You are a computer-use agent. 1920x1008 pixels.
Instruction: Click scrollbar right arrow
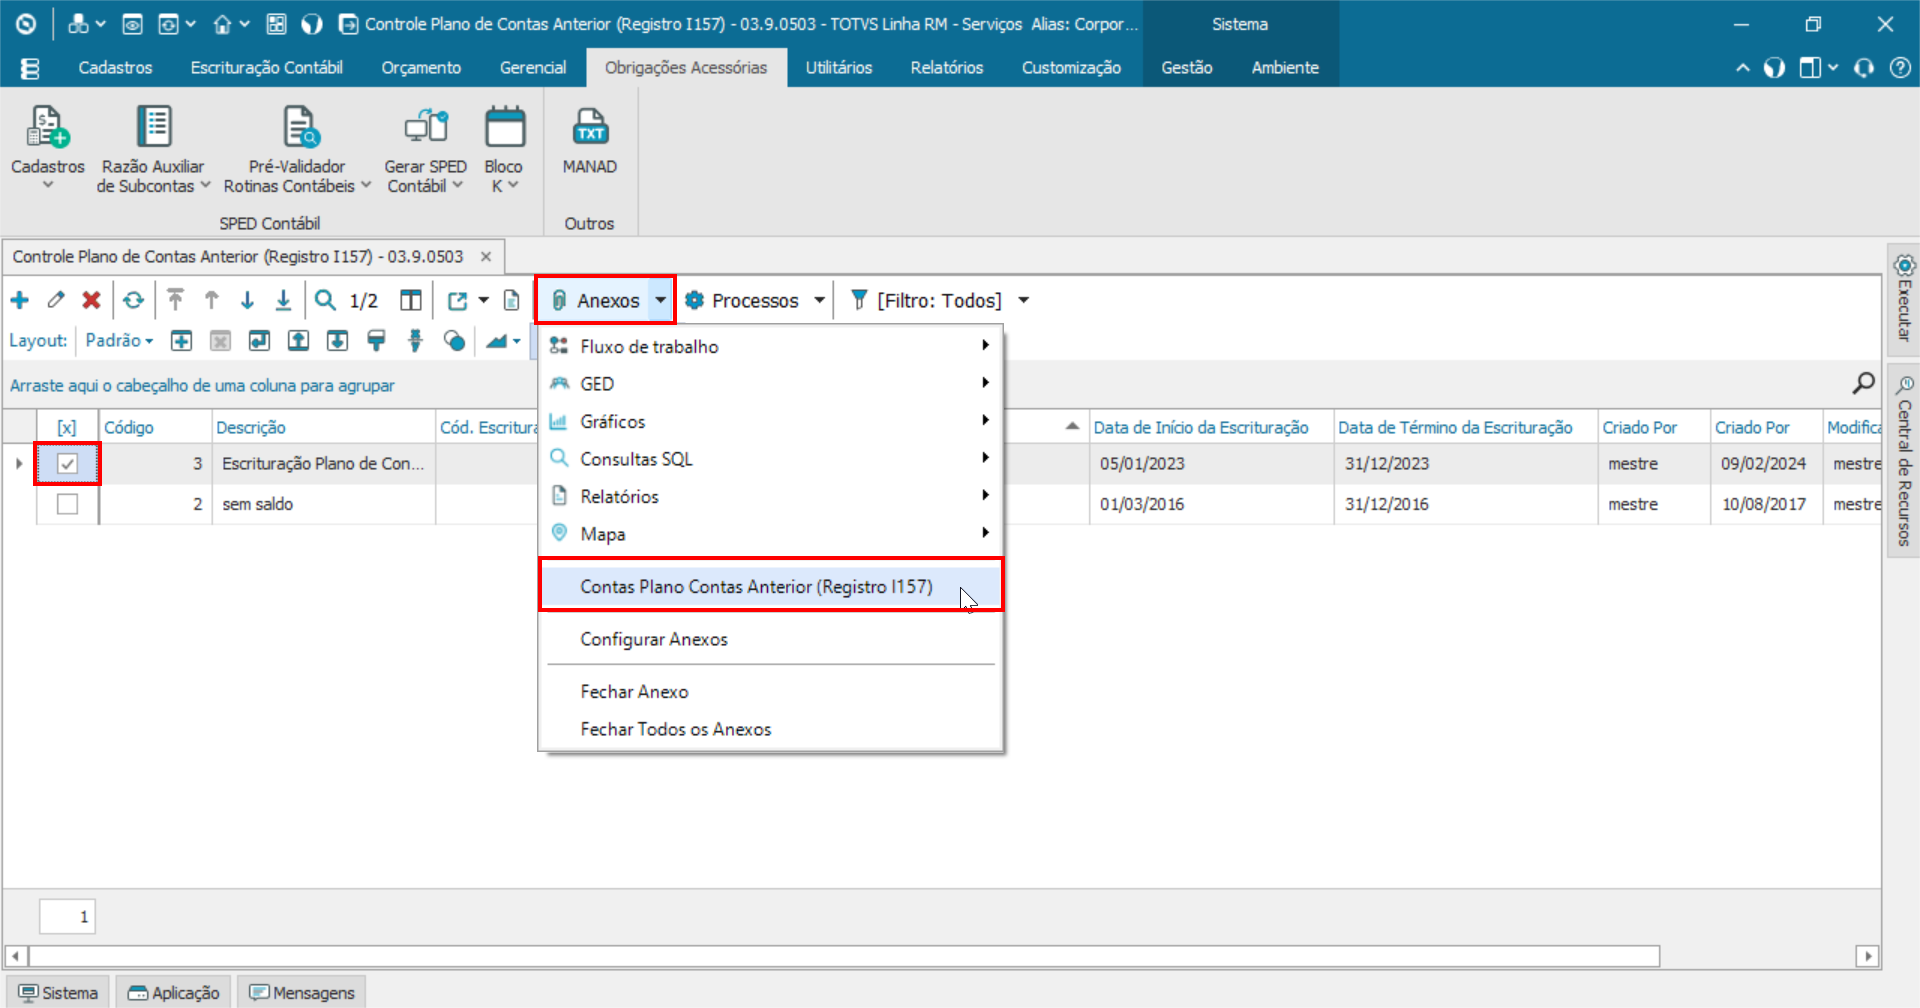[x=1867, y=956]
